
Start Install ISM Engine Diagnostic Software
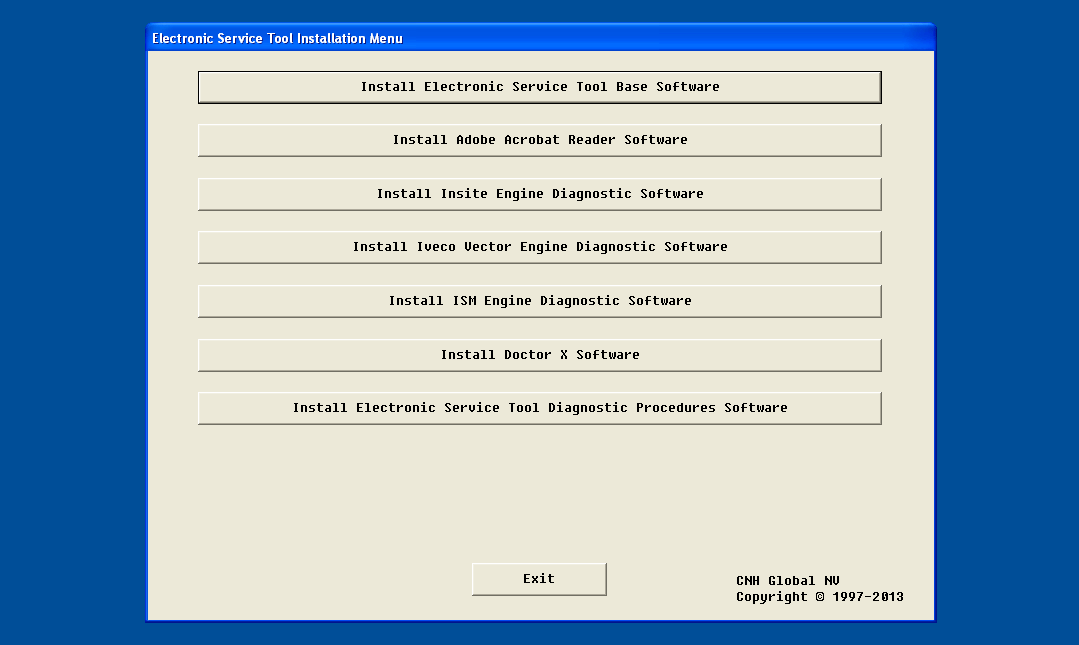pos(540,301)
